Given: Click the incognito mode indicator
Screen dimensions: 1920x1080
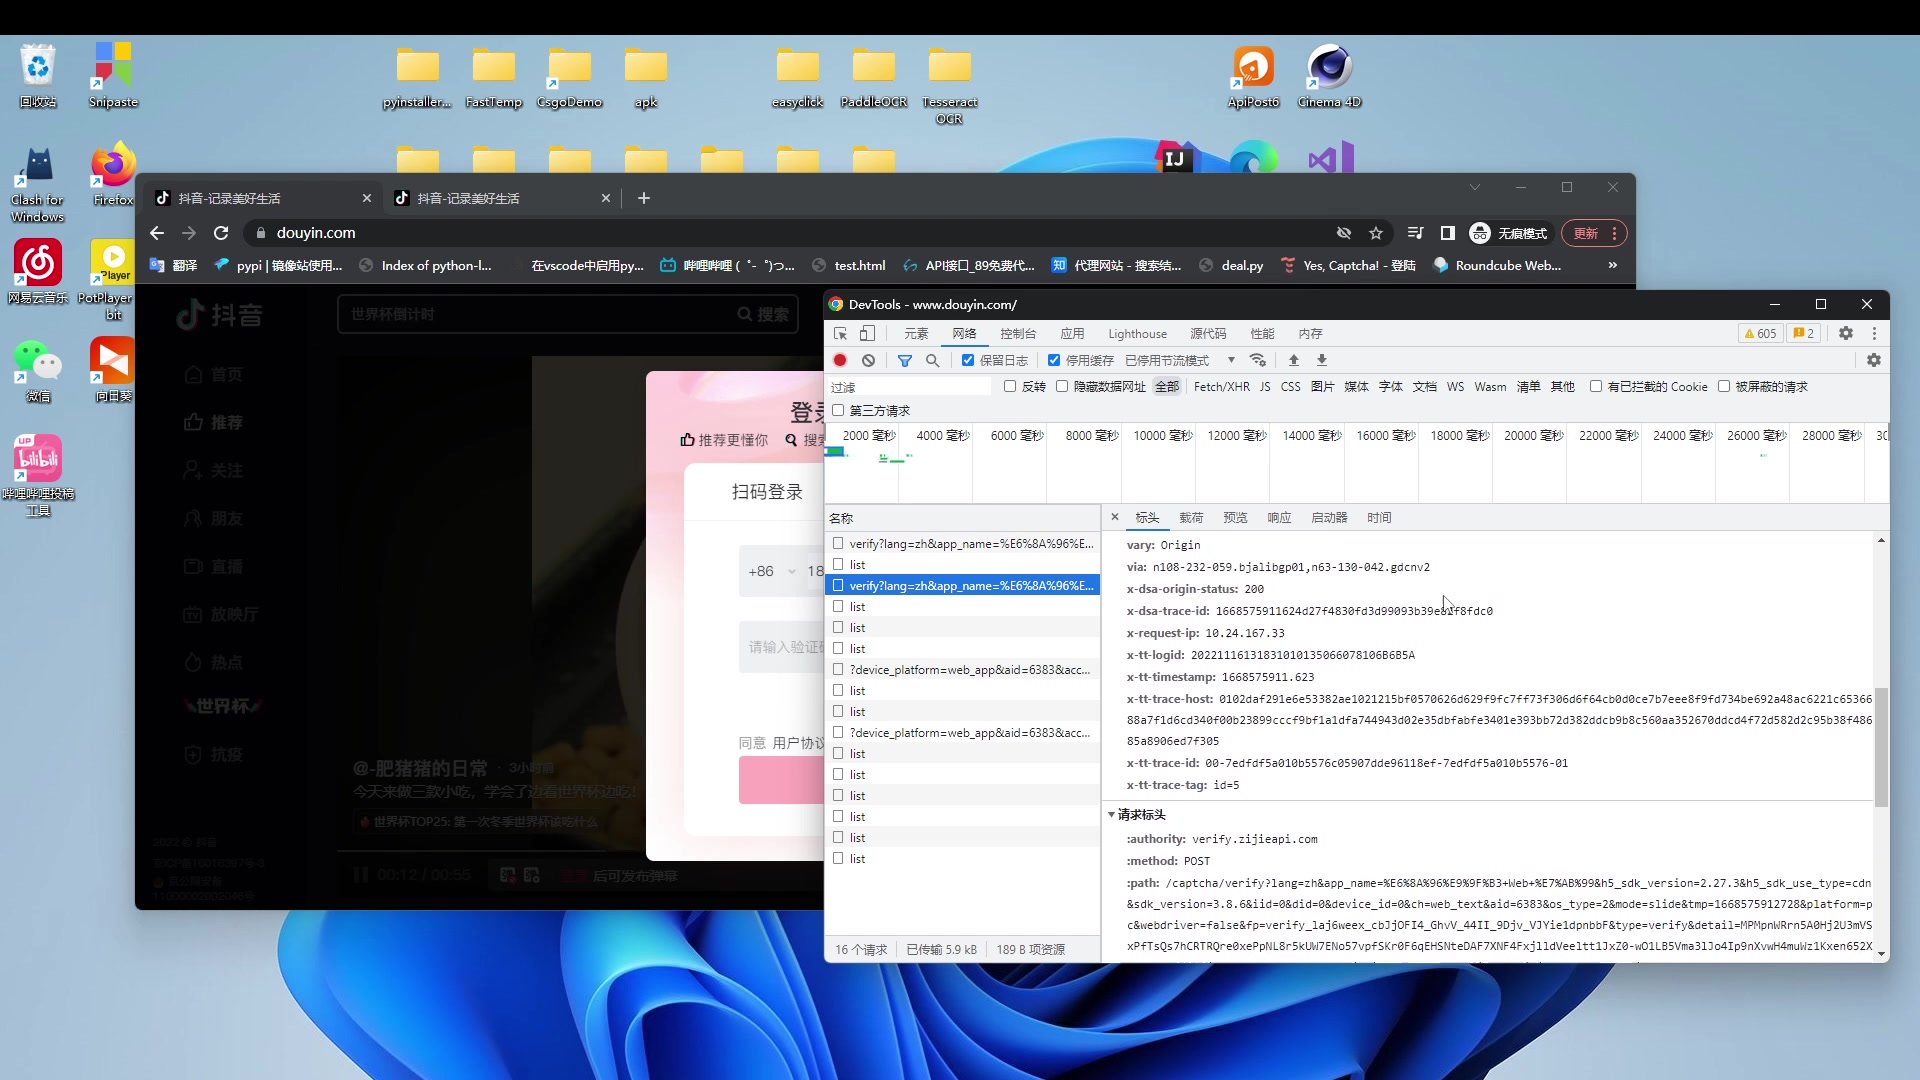Looking at the screenshot, I should [1508, 233].
